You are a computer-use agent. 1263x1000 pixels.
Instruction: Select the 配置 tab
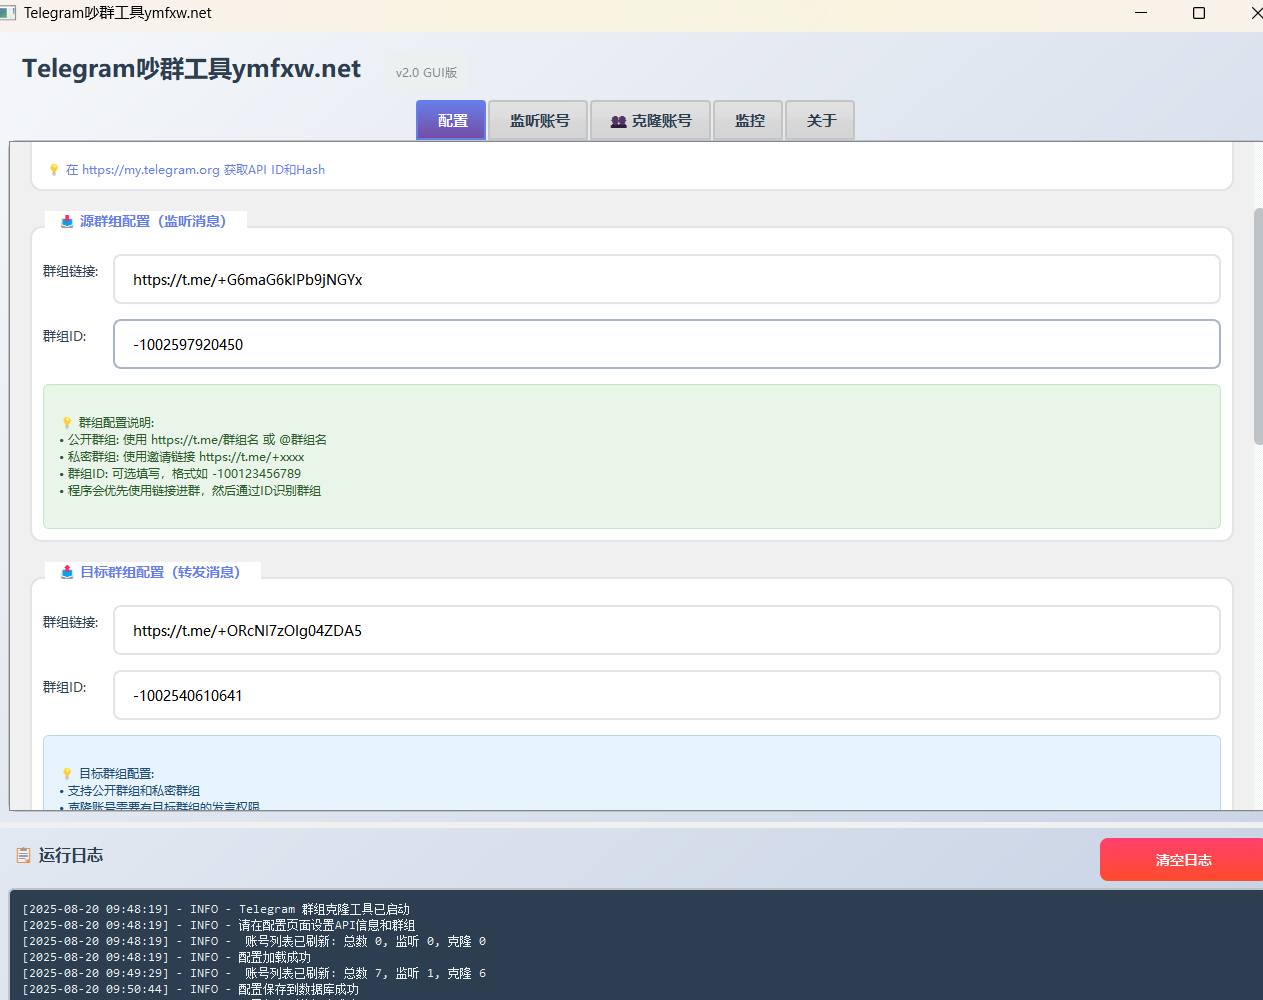click(451, 121)
